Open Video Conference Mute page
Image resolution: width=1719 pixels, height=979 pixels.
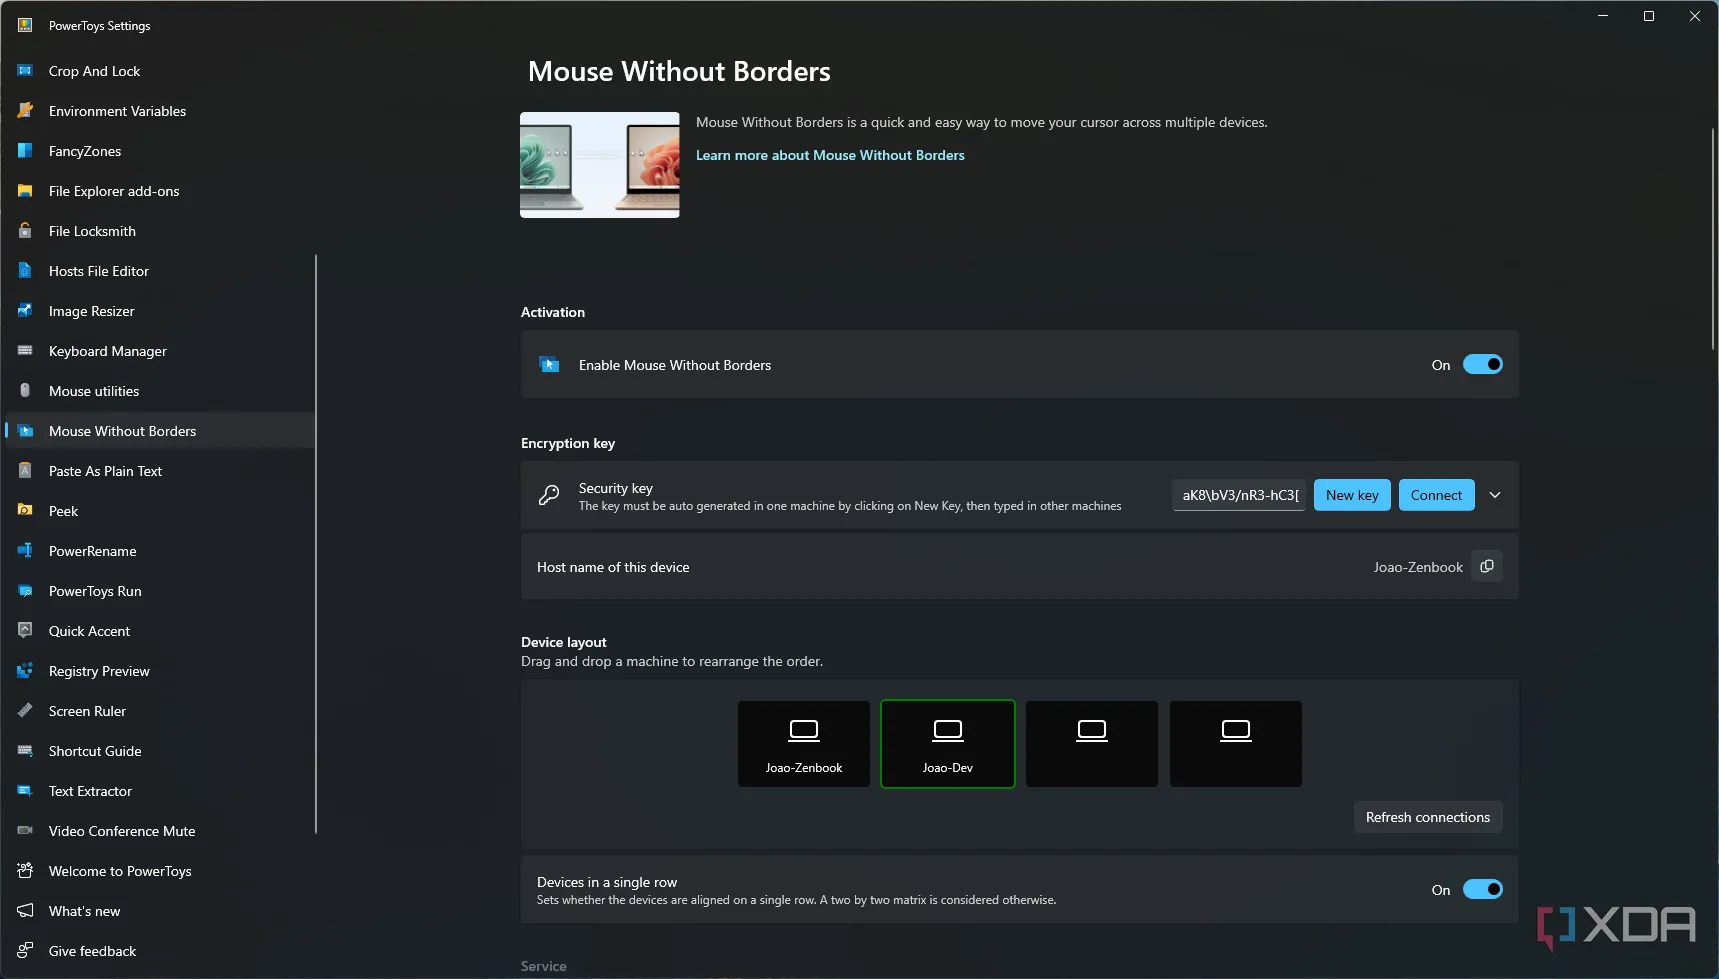pyautogui.click(x=160, y=831)
